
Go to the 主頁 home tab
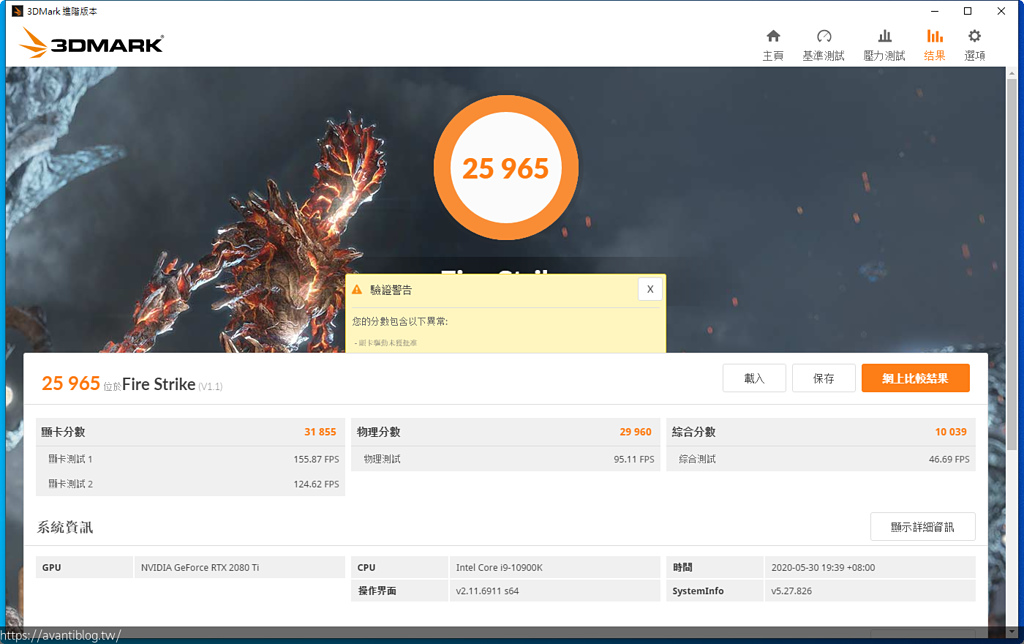pyautogui.click(x=773, y=45)
